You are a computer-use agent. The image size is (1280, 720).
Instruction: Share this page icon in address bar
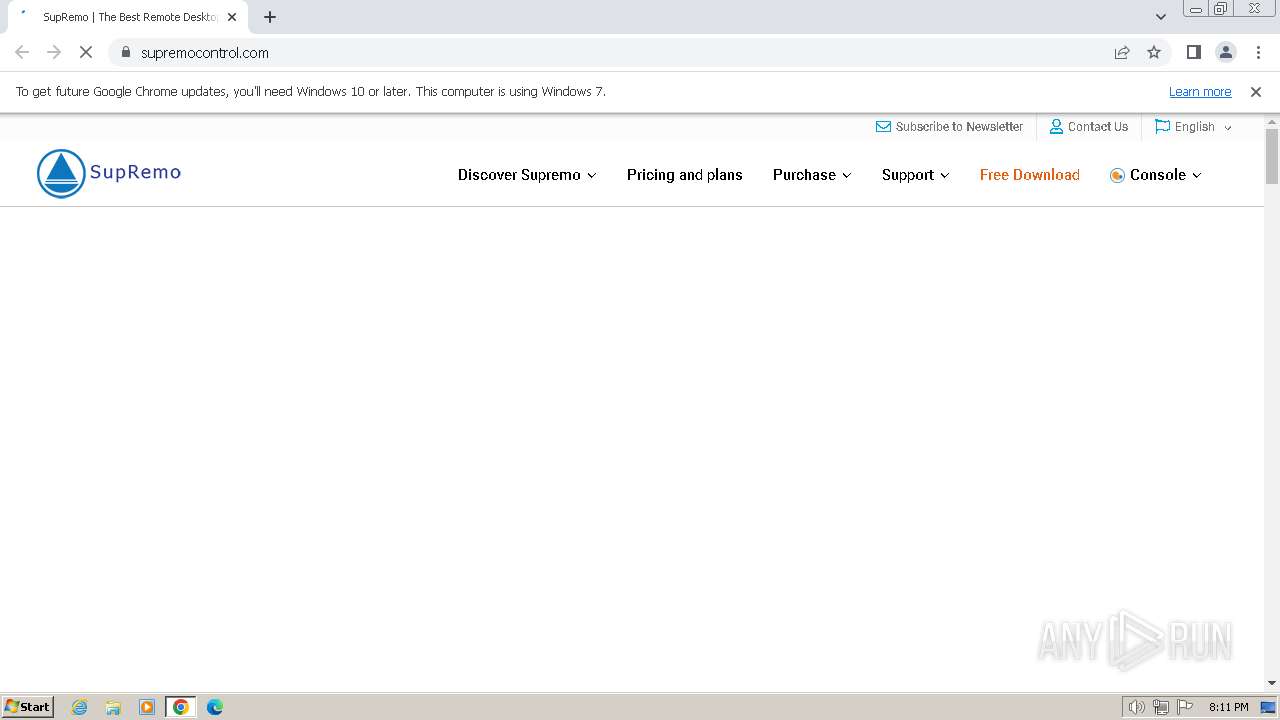tap(1122, 52)
